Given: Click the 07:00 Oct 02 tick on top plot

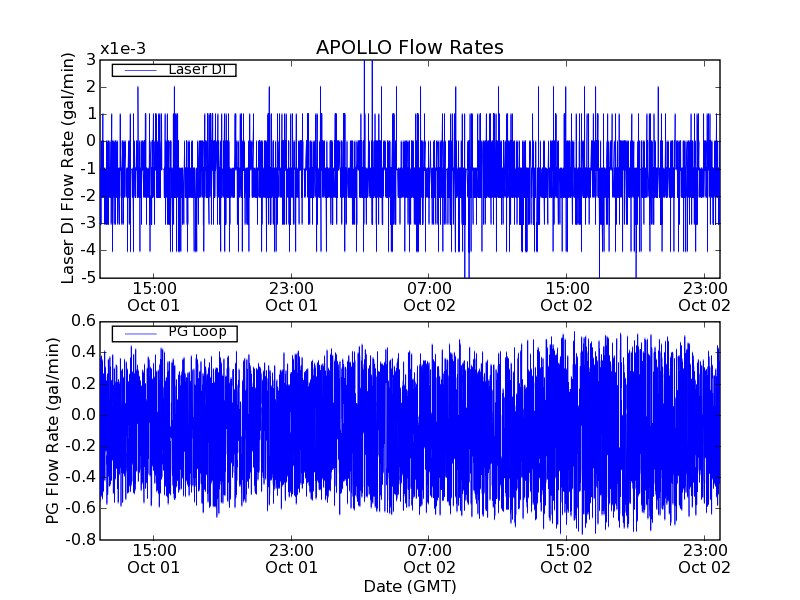Looking at the screenshot, I should click(x=430, y=296).
